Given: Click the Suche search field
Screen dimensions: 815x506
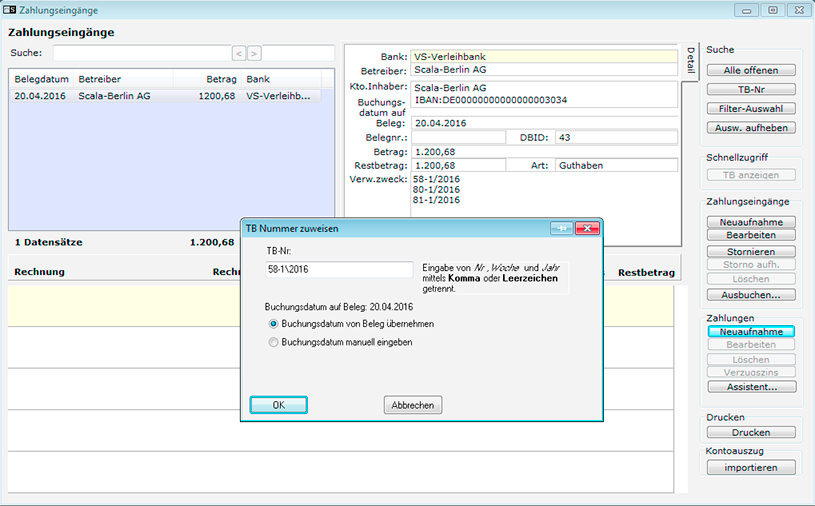Looking at the screenshot, I should click(x=140, y=53).
